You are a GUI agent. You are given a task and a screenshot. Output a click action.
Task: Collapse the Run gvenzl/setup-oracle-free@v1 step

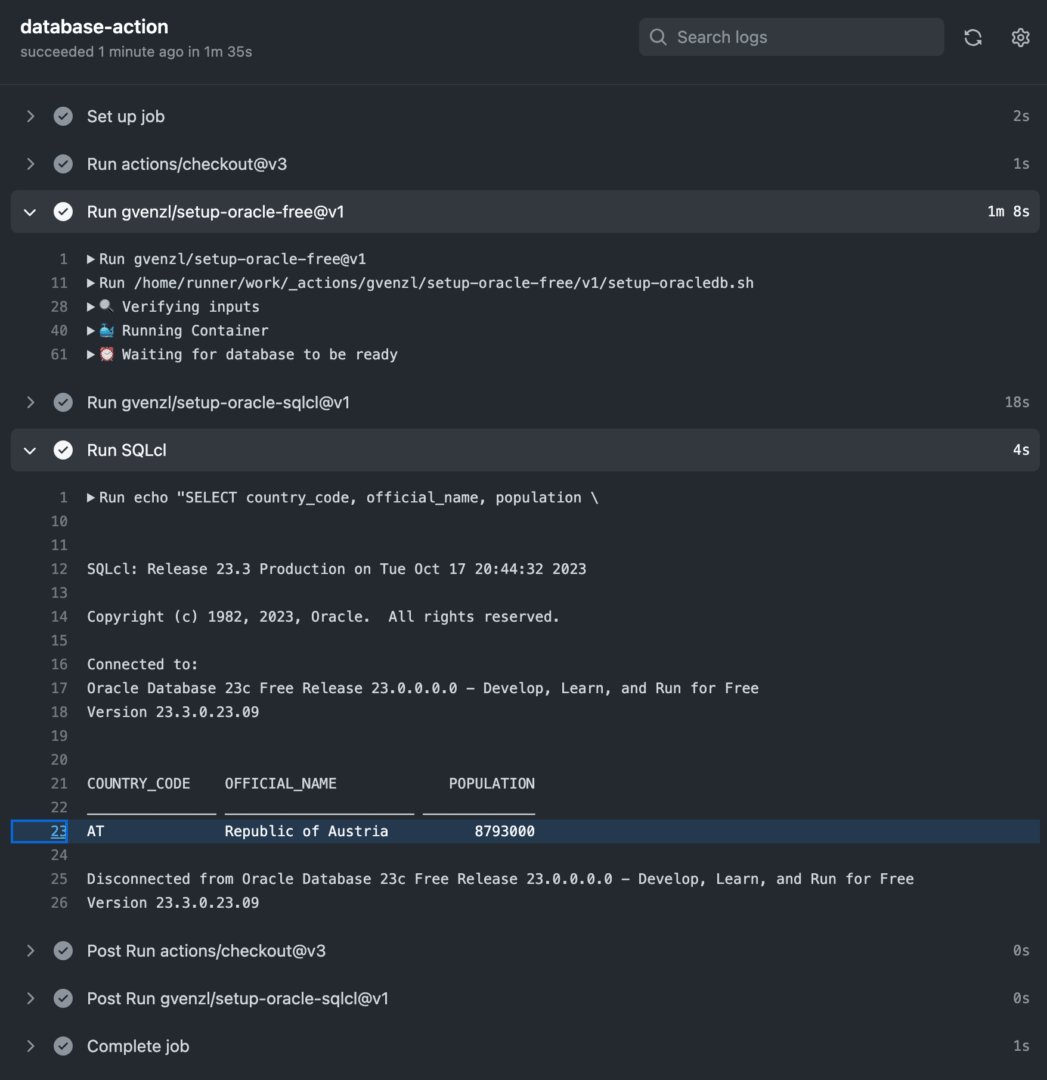point(29,211)
